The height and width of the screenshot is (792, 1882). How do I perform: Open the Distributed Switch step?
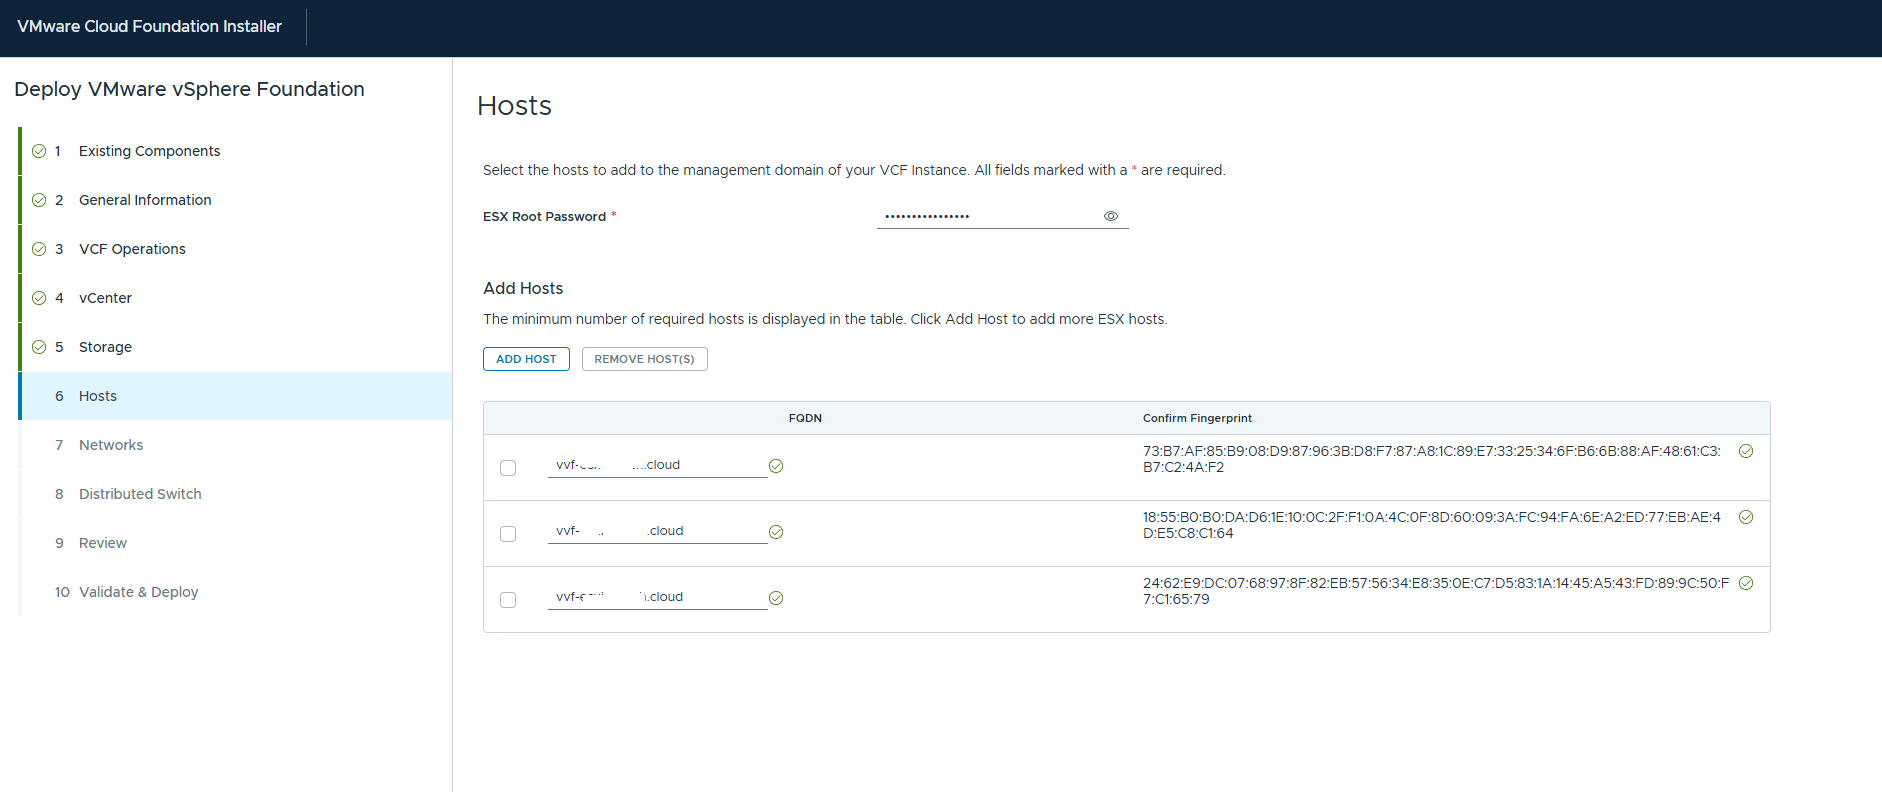(140, 494)
